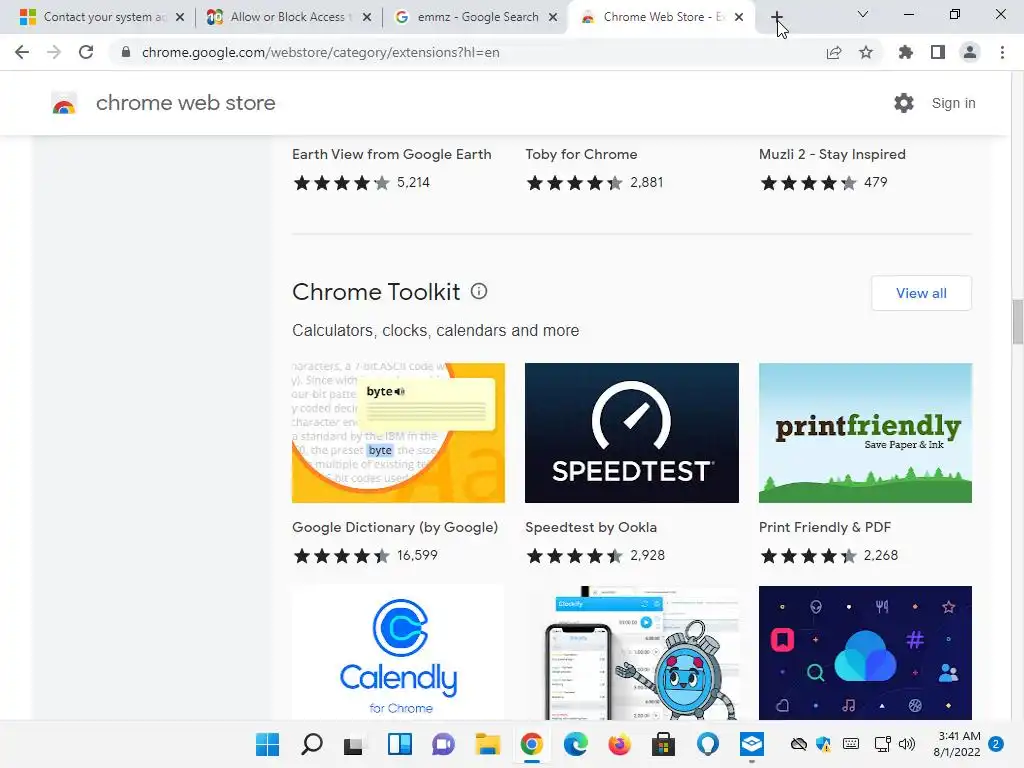Screen dimensions: 1024x768
Task: Open tab search dropdown chevron
Action: [x=863, y=14]
